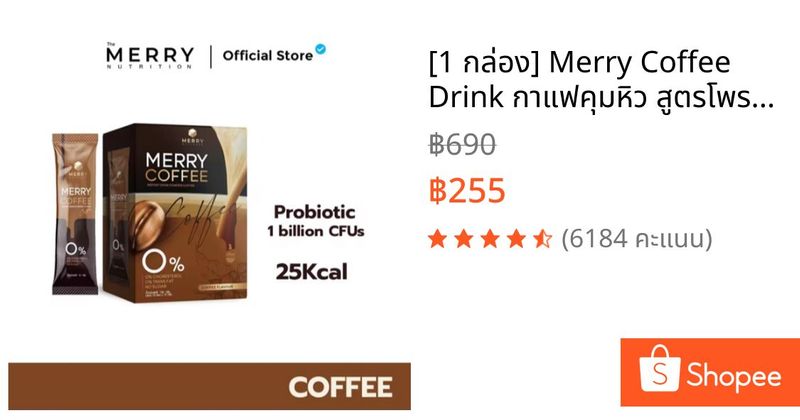This screenshot has height=420, width=800.
Task: Click the third orange rating star
Action: [490, 238]
